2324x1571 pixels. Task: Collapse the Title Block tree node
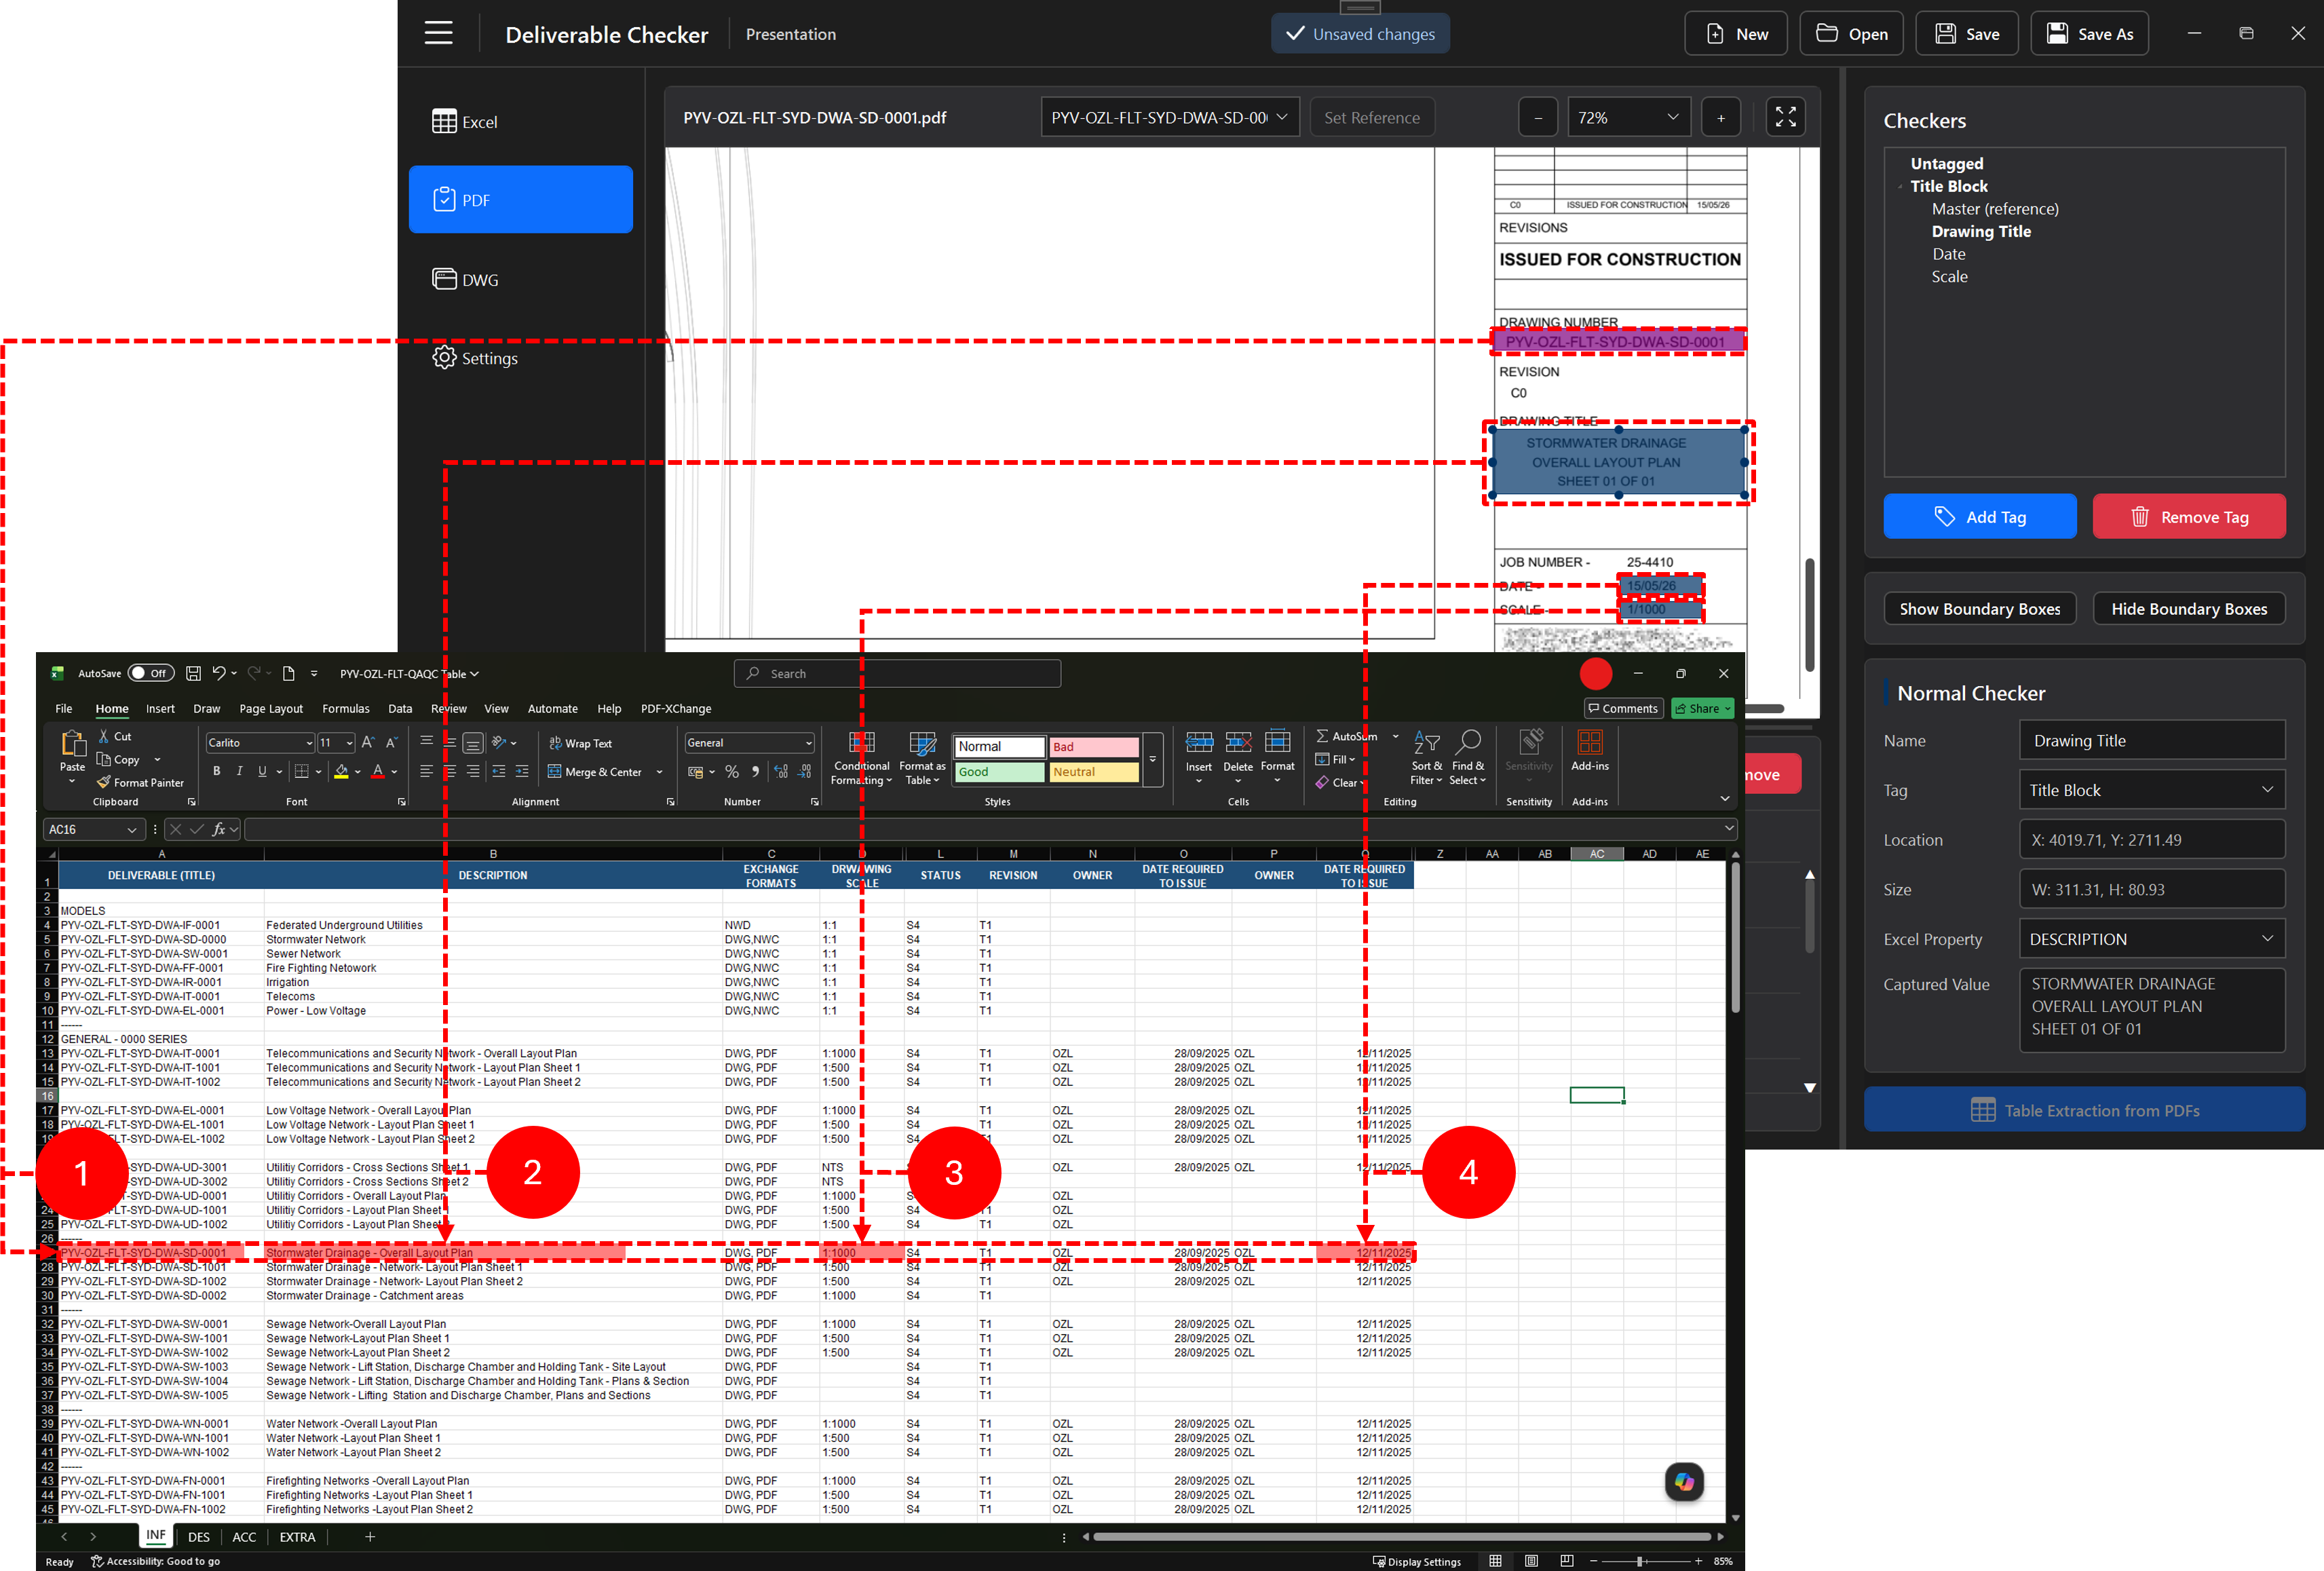pyautogui.click(x=1900, y=187)
